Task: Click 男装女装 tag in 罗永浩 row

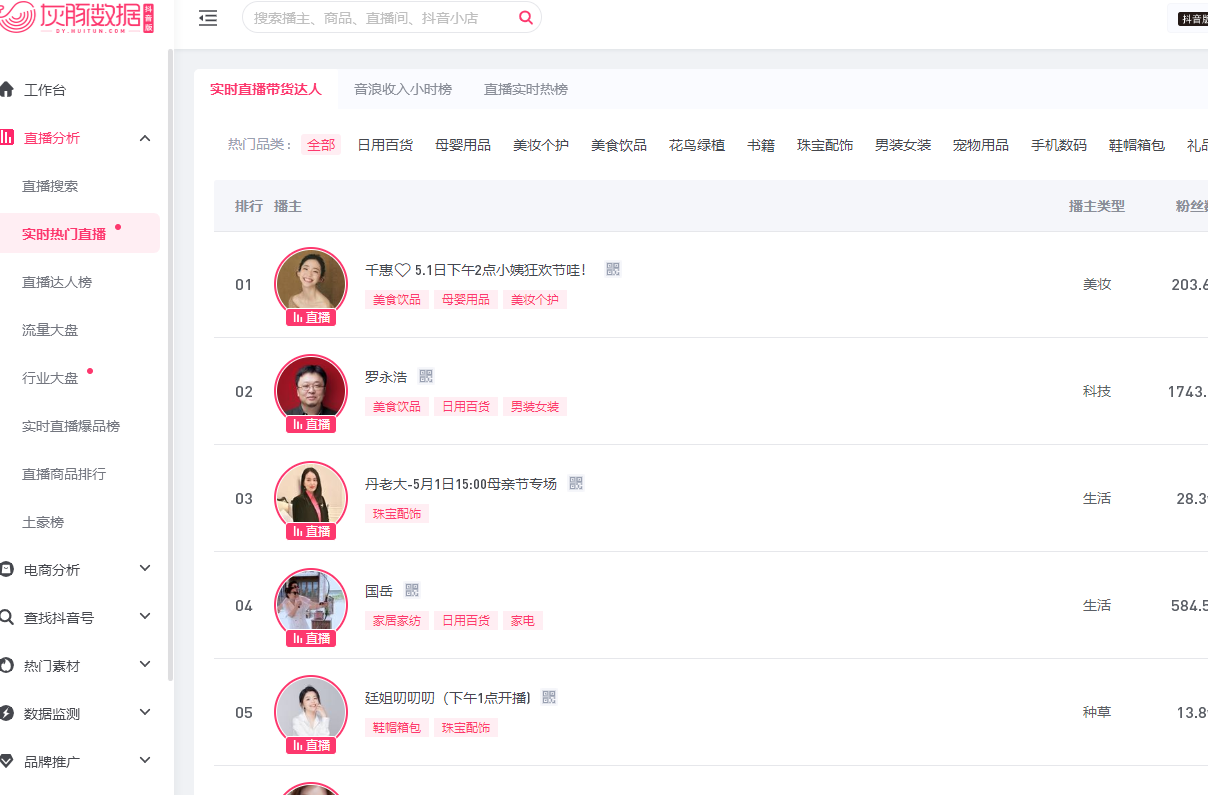Action: (x=535, y=407)
